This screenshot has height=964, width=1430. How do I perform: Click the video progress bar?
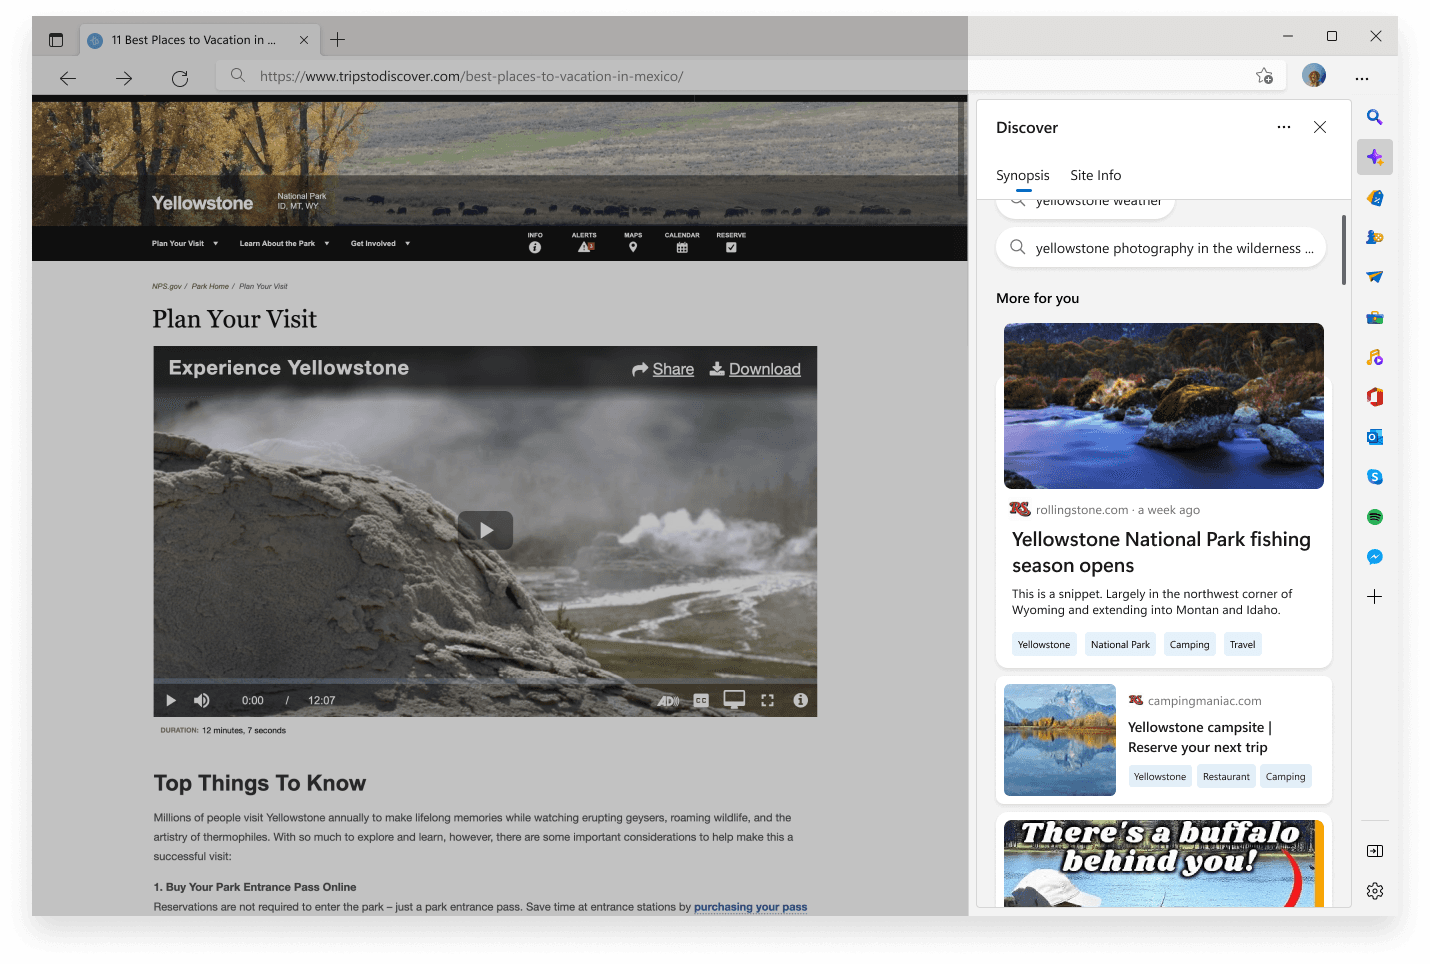coord(485,682)
